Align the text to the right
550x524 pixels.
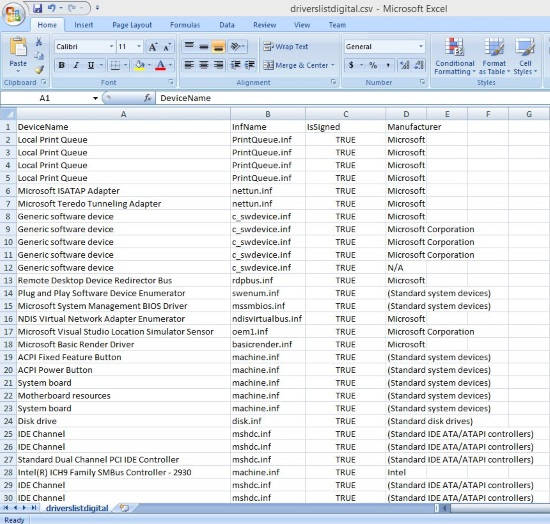coord(218,65)
